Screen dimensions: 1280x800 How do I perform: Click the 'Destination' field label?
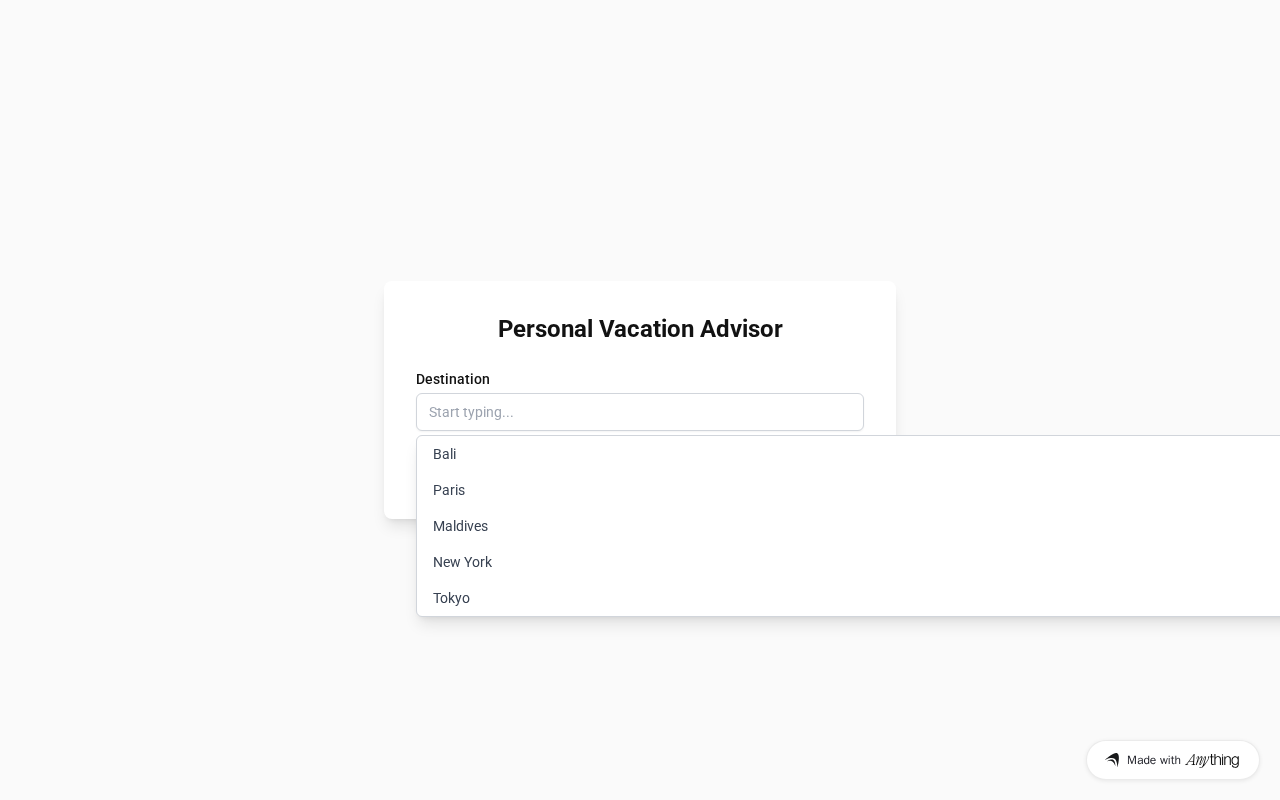pyautogui.click(x=453, y=379)
